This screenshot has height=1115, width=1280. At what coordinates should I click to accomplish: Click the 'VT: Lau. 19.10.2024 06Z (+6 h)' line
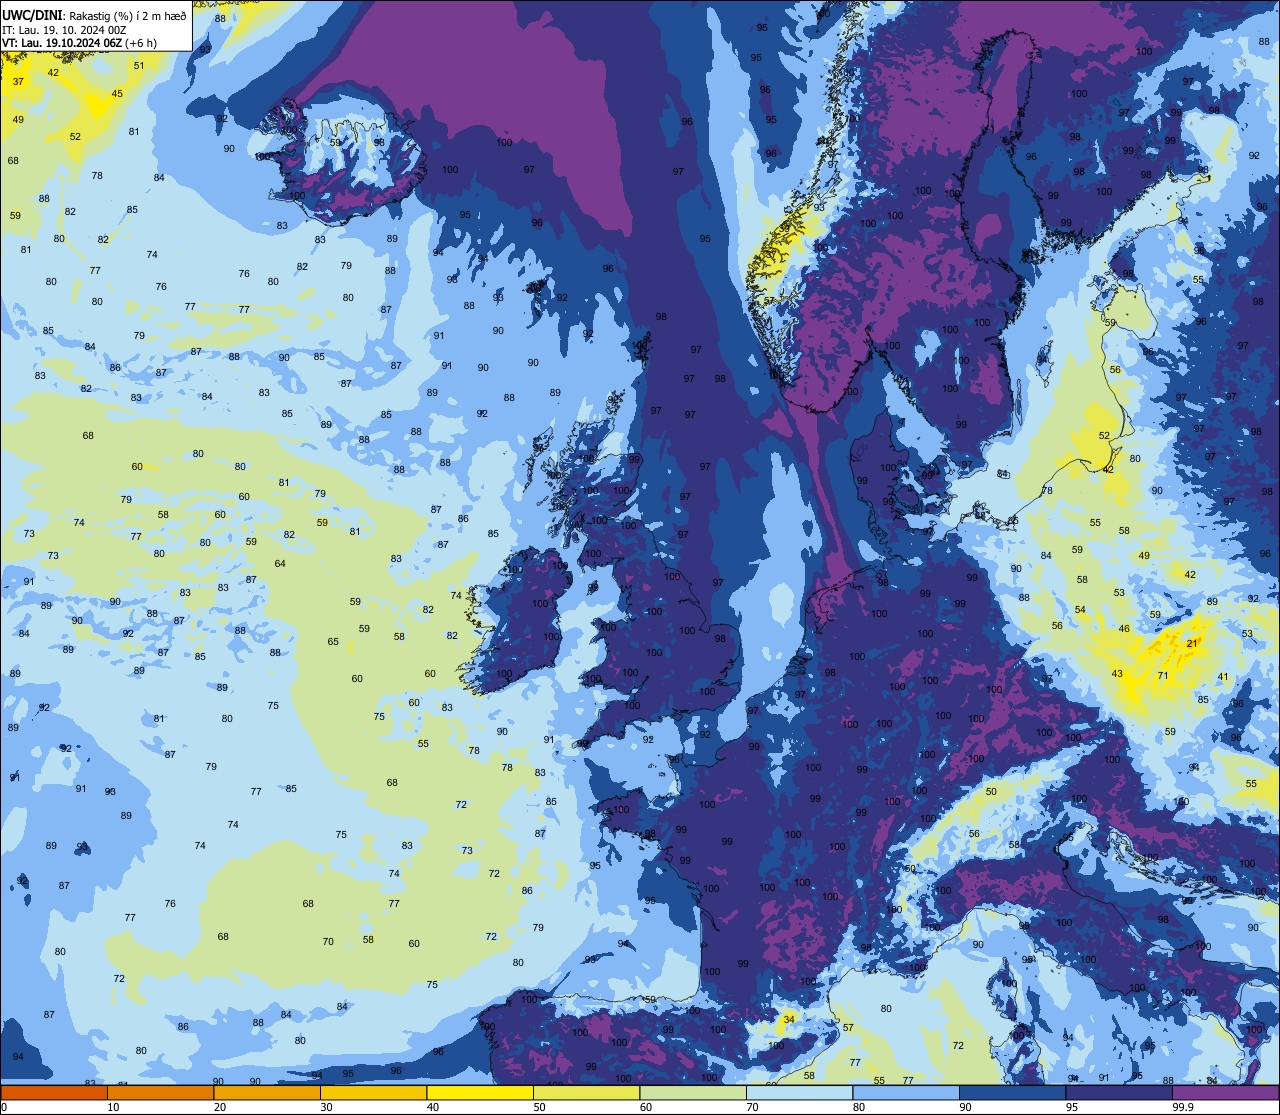click(x=79, y=43)
